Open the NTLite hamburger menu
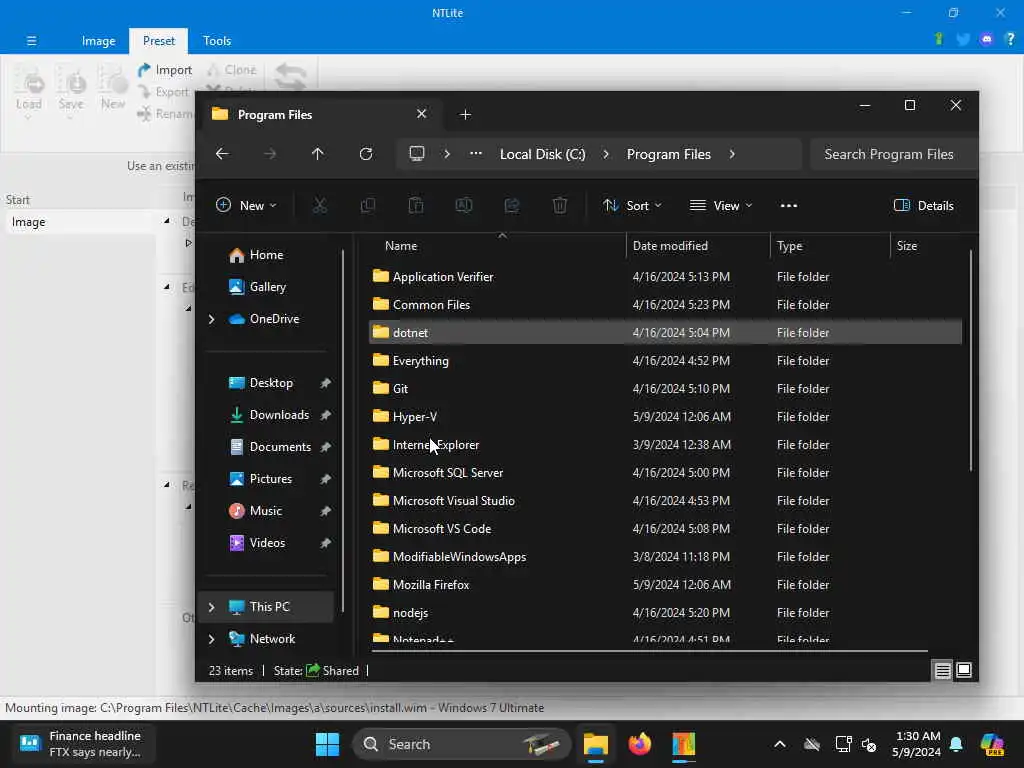 31,40
